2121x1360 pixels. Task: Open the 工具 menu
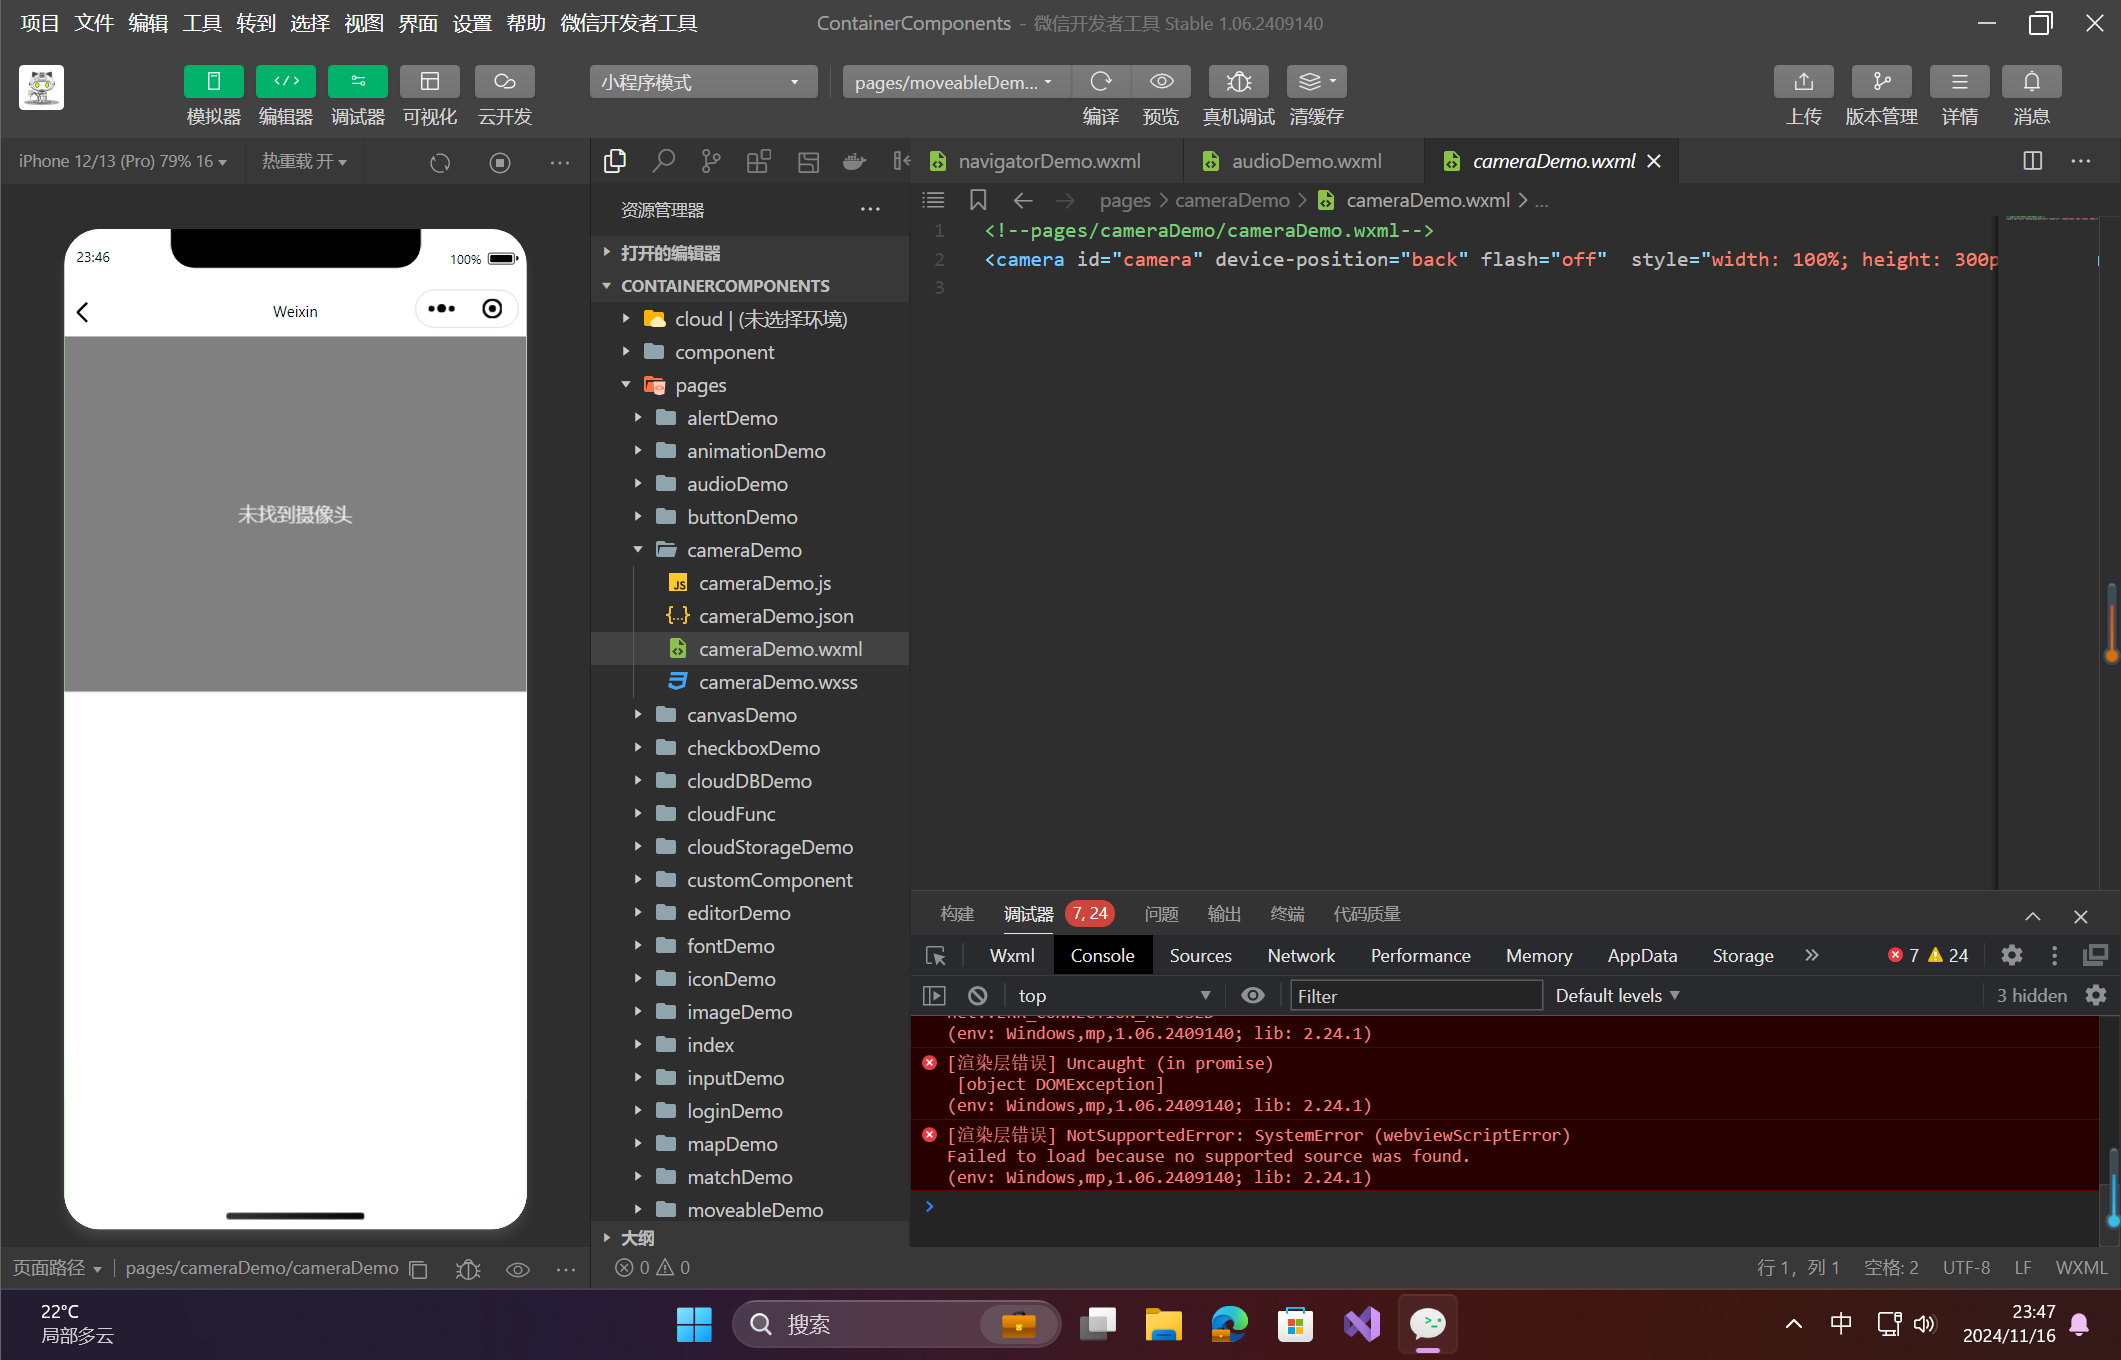[201, 23]
